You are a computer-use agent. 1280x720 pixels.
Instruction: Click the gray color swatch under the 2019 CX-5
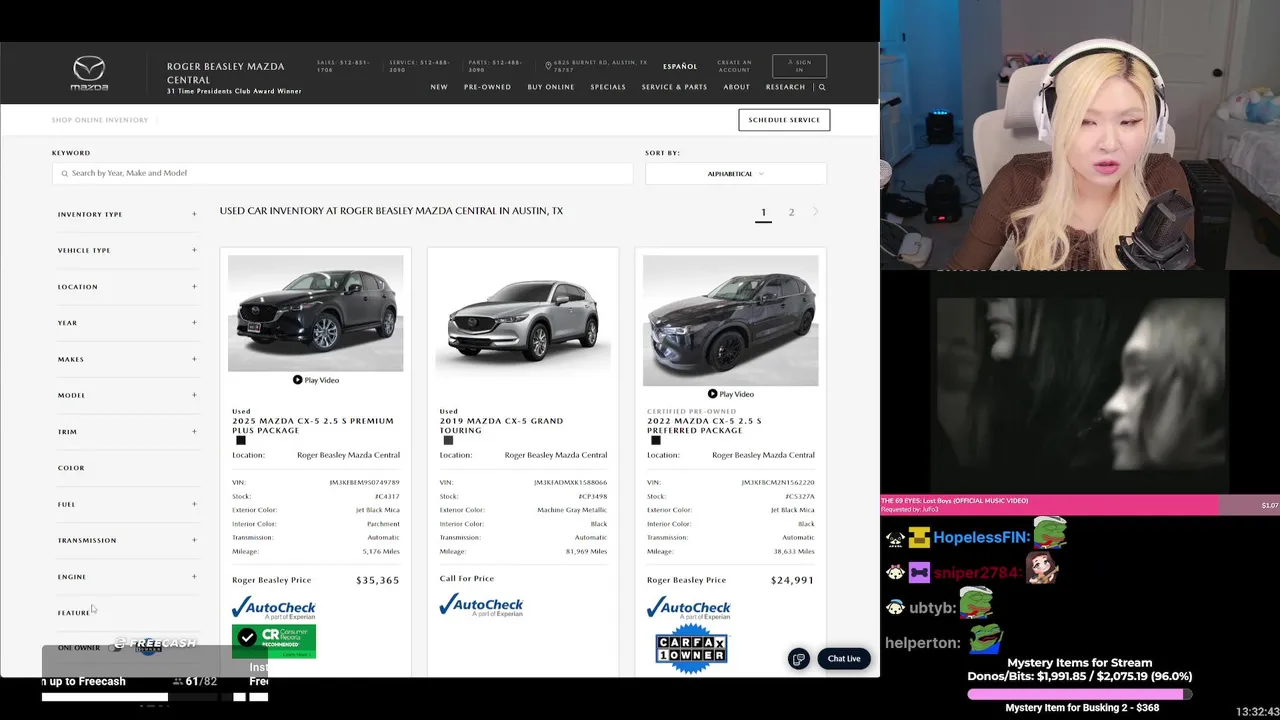pyautogui.click(x=448, y=441)
